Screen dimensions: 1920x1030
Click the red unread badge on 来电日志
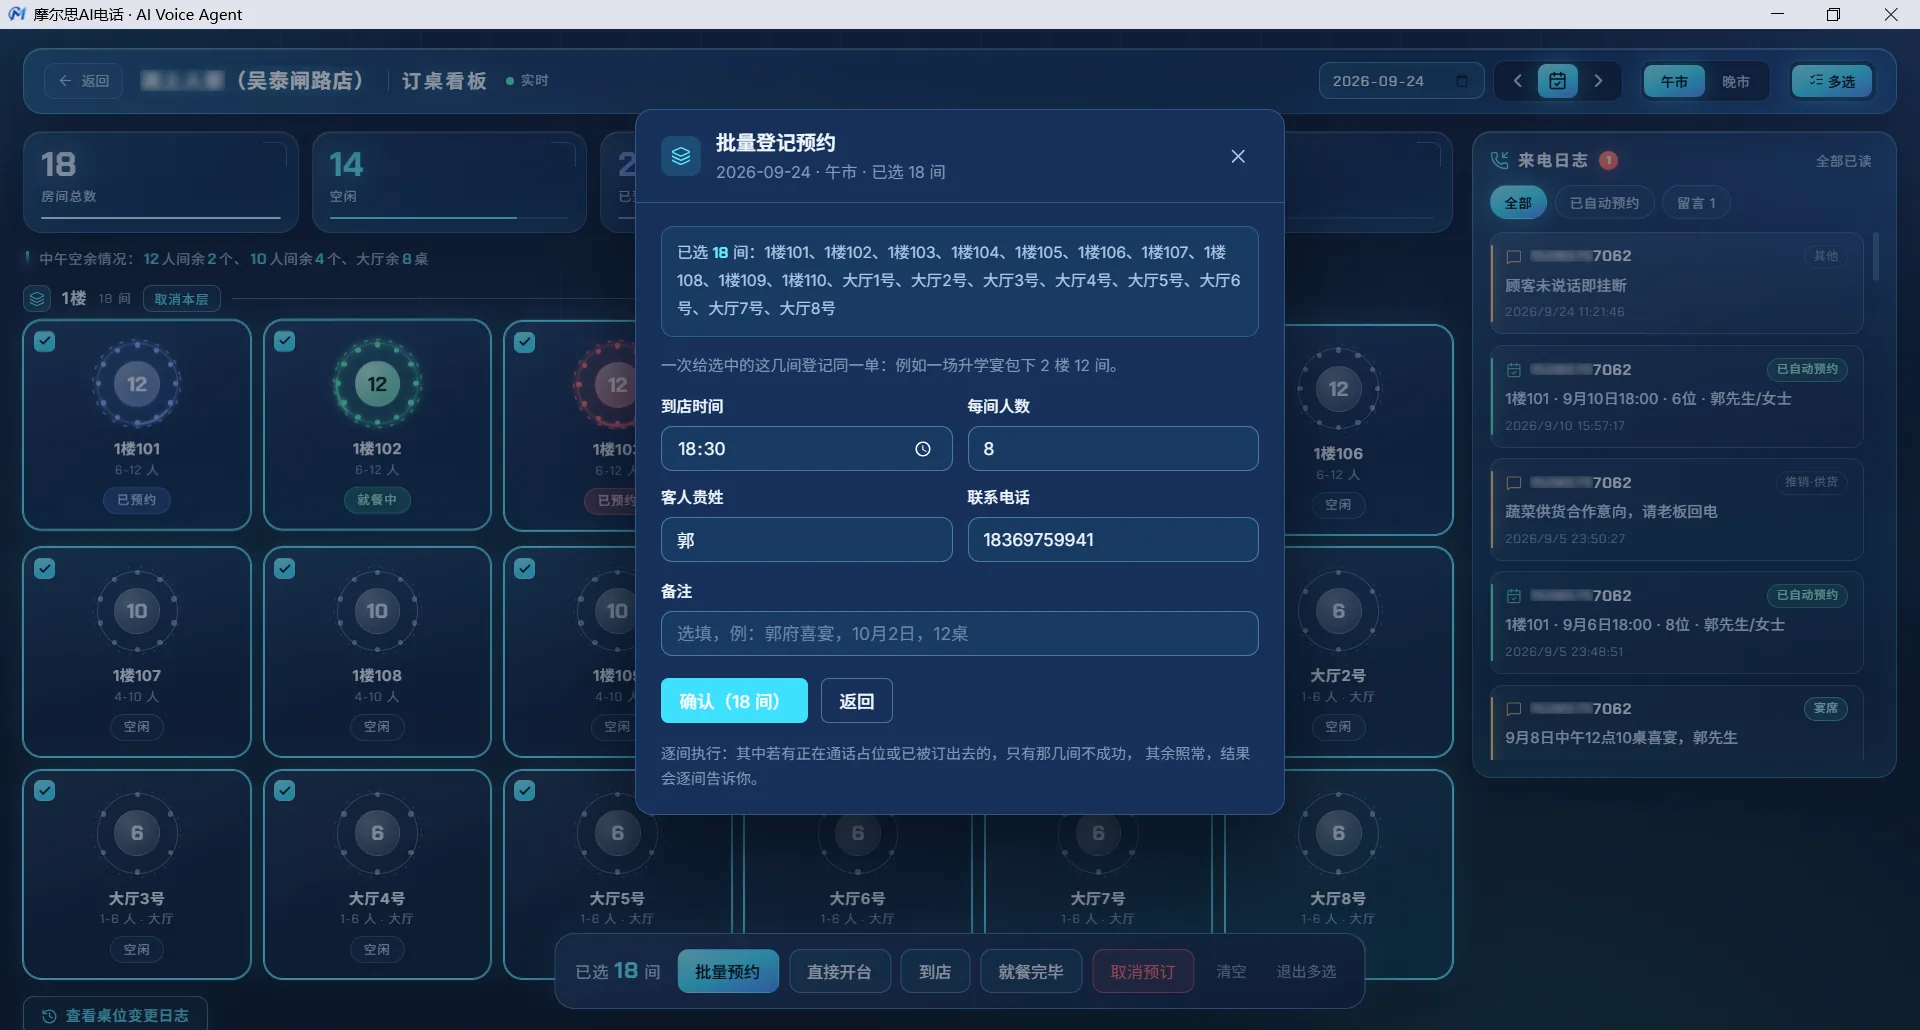pyautogui.click(x=1608, y=160)
